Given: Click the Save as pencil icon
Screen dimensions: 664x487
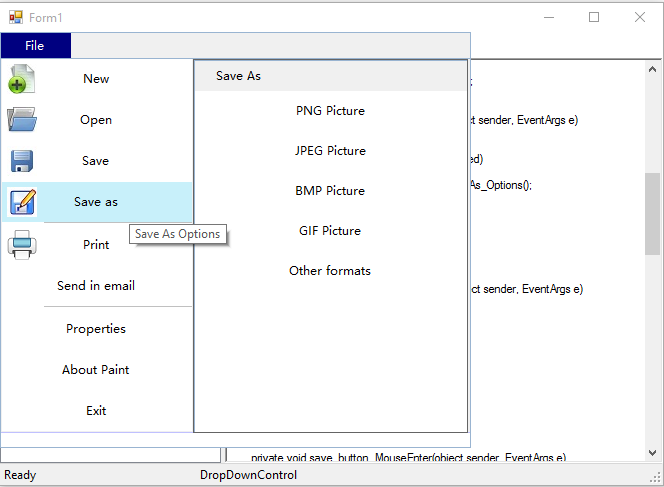Looking at the screenshot, I should tap(22, 202).
